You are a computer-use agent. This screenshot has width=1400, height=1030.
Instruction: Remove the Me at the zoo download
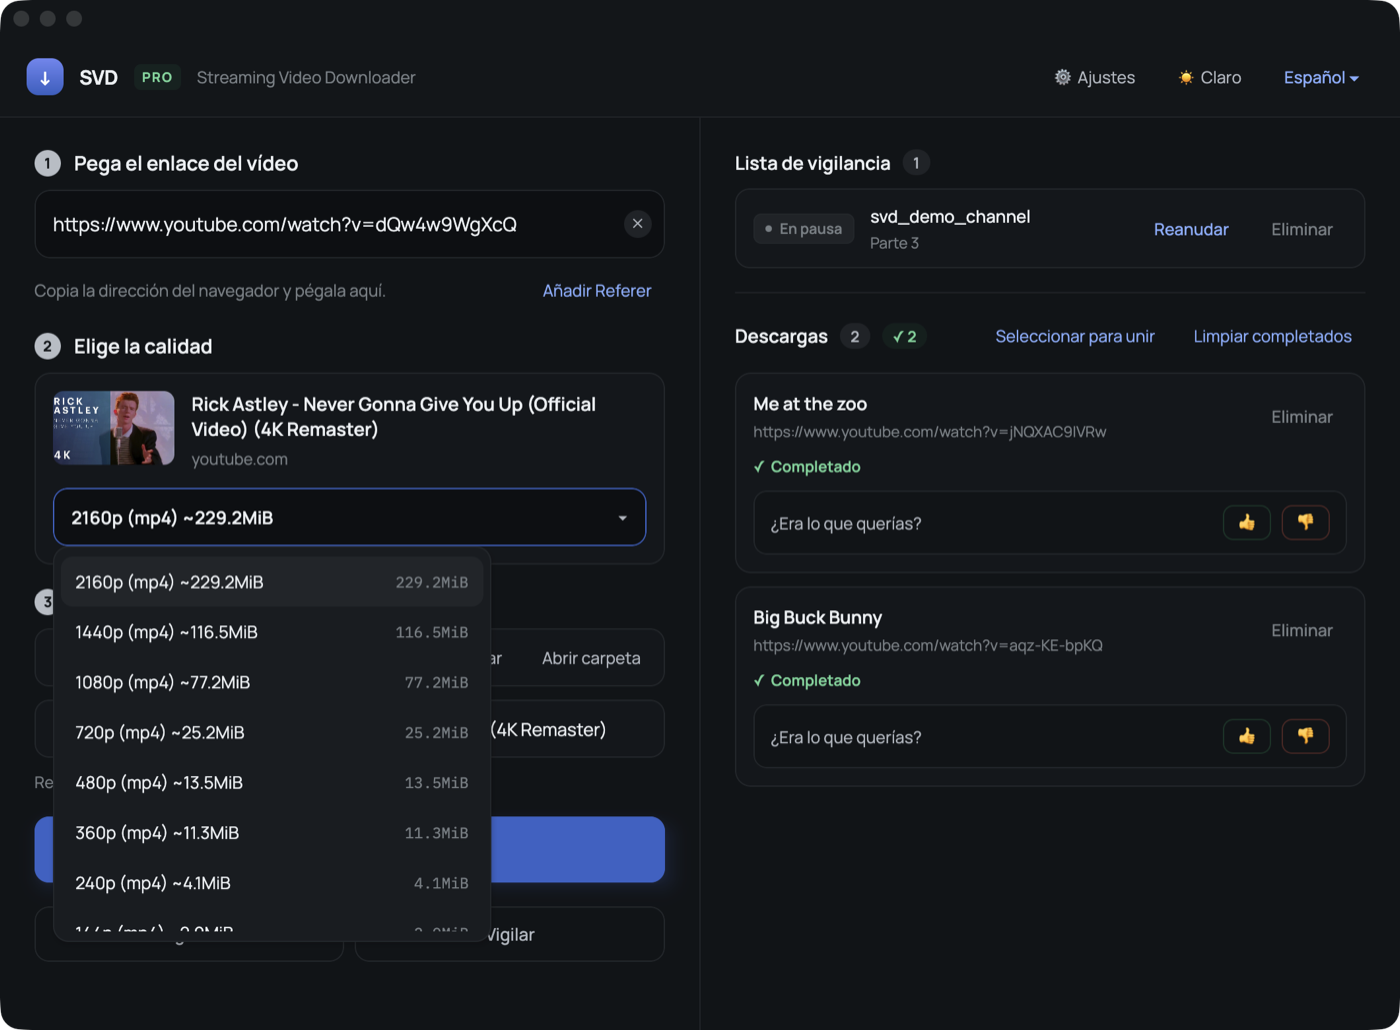pyautogui.click(x=1301, y=417)
